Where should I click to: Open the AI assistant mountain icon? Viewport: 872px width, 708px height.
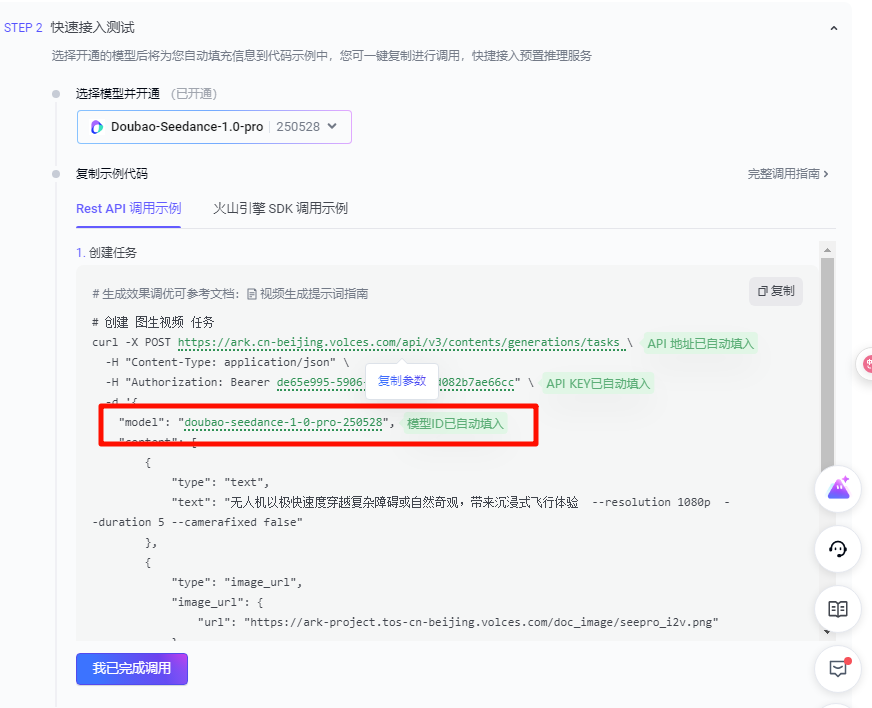click(x=838, y=488)
